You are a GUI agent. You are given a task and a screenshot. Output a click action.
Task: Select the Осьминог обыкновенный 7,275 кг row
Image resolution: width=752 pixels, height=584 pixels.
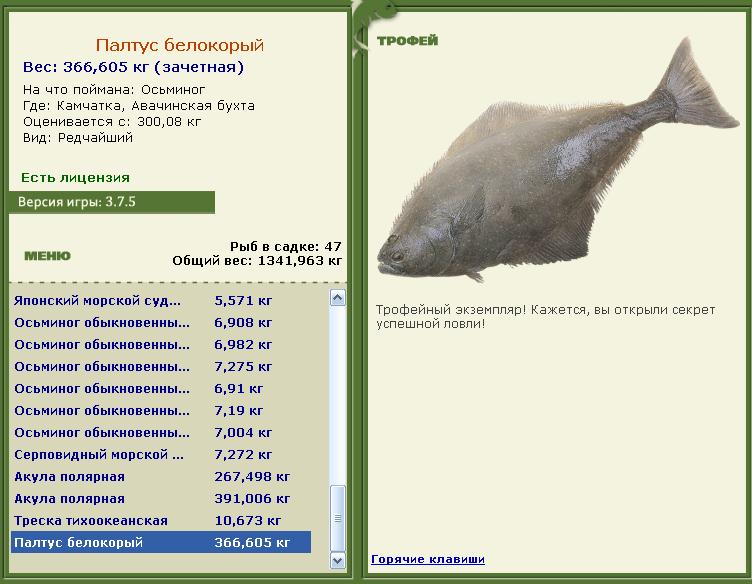(x=161, y=367)
